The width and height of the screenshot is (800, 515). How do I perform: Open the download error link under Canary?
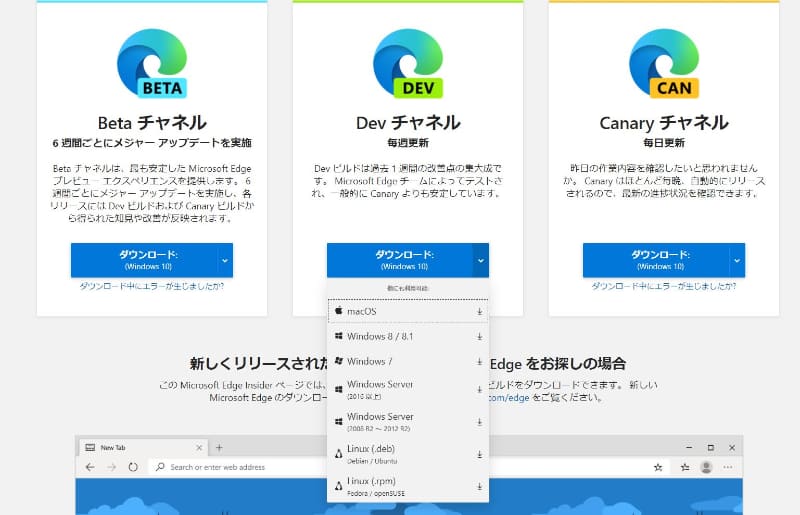[664, 286]
